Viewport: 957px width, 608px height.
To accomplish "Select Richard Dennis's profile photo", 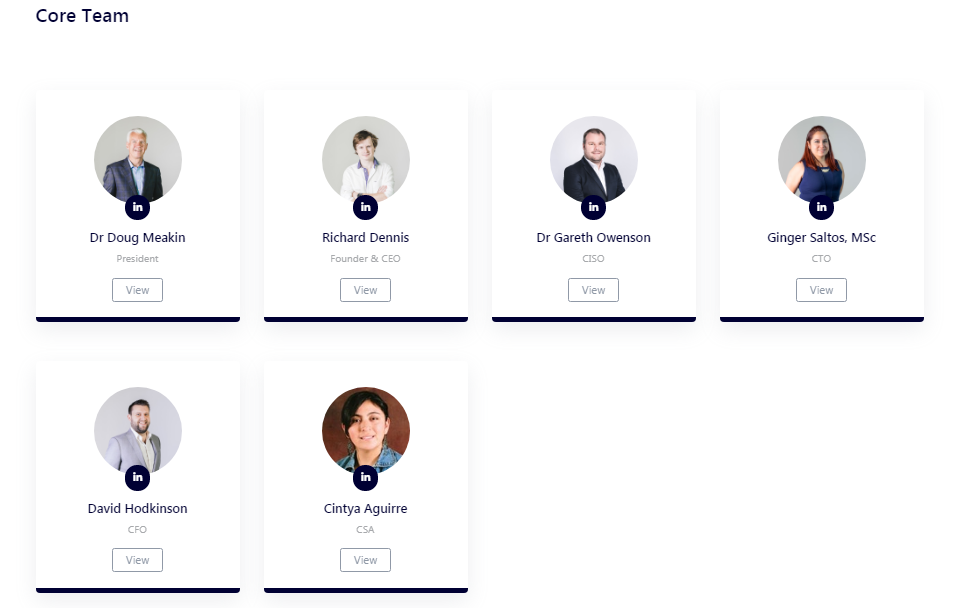I will click(366, 159).
